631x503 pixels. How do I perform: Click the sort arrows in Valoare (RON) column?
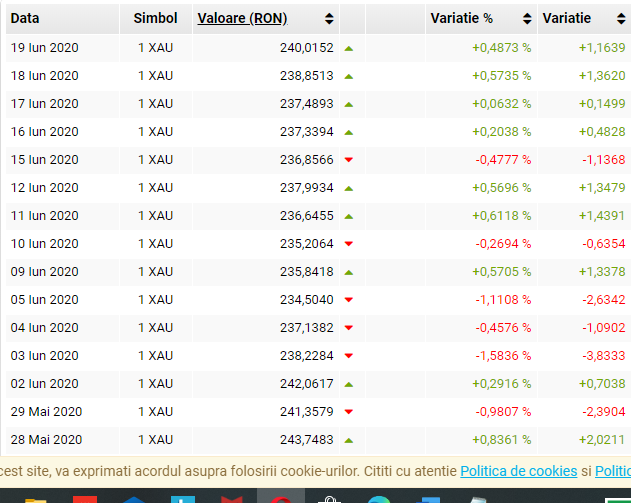329,19
